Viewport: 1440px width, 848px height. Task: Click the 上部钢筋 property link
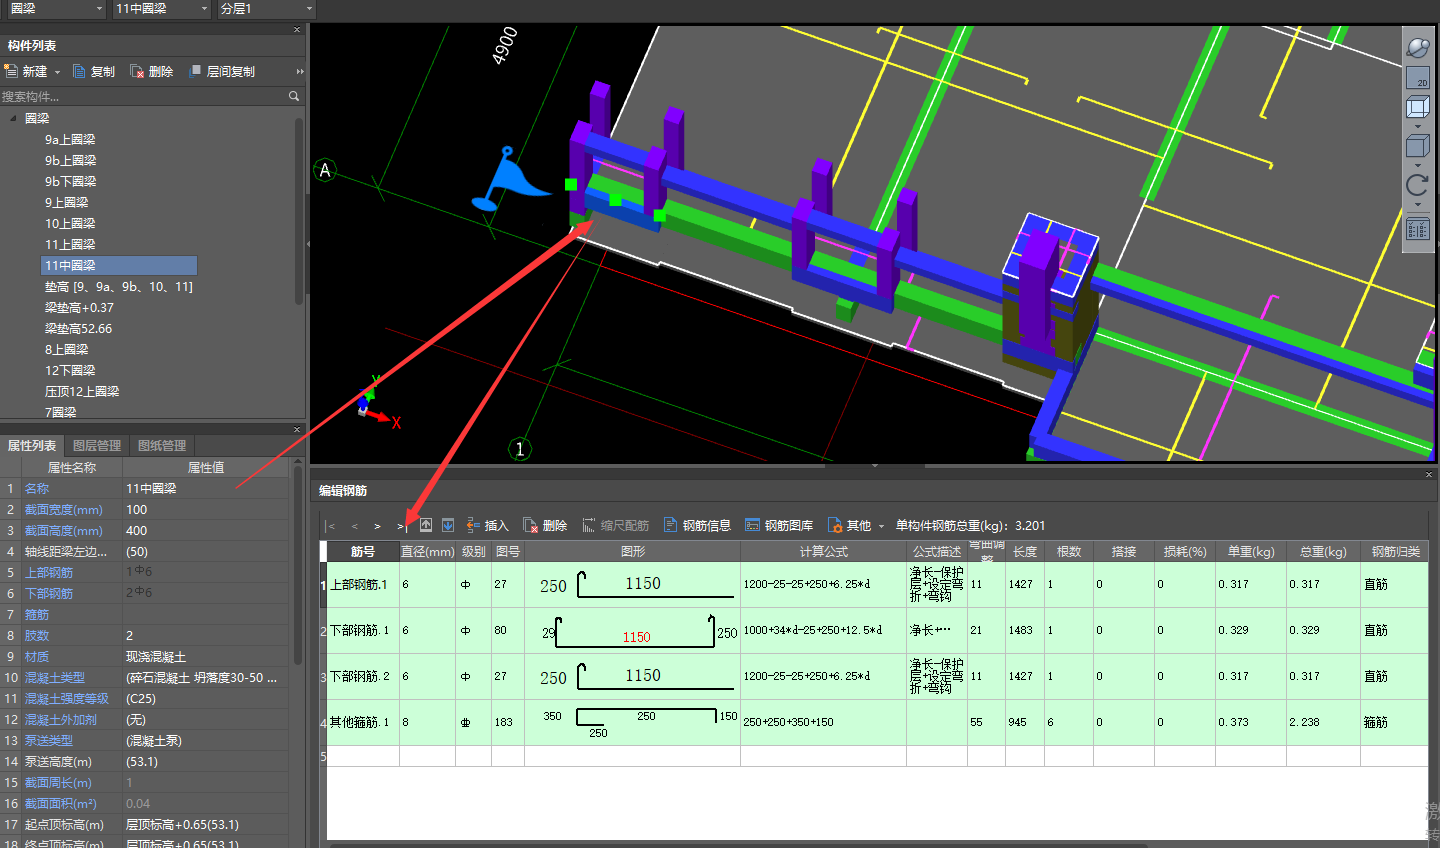49,573
